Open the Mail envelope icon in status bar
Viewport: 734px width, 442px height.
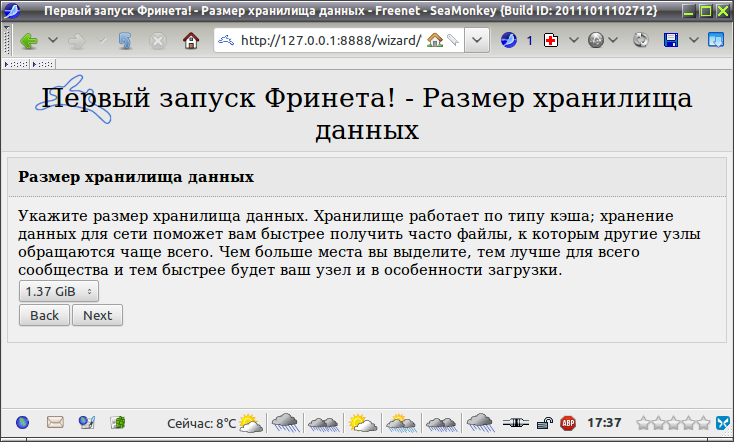(x=55, y=422)
